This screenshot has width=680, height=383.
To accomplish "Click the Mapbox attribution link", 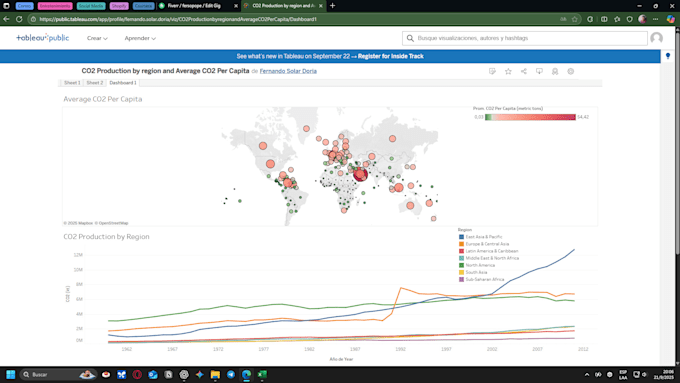I will (x=78, y=223).
